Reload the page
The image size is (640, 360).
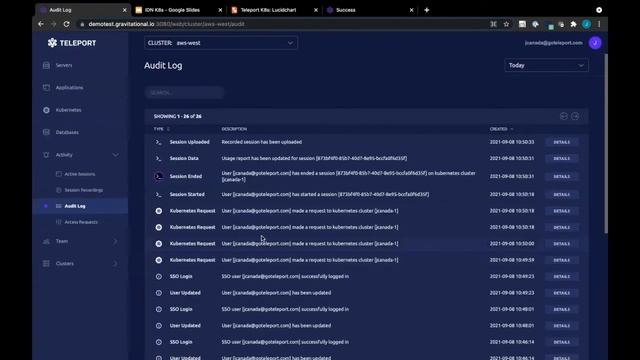pyautogui.click(x=67, y=24)
